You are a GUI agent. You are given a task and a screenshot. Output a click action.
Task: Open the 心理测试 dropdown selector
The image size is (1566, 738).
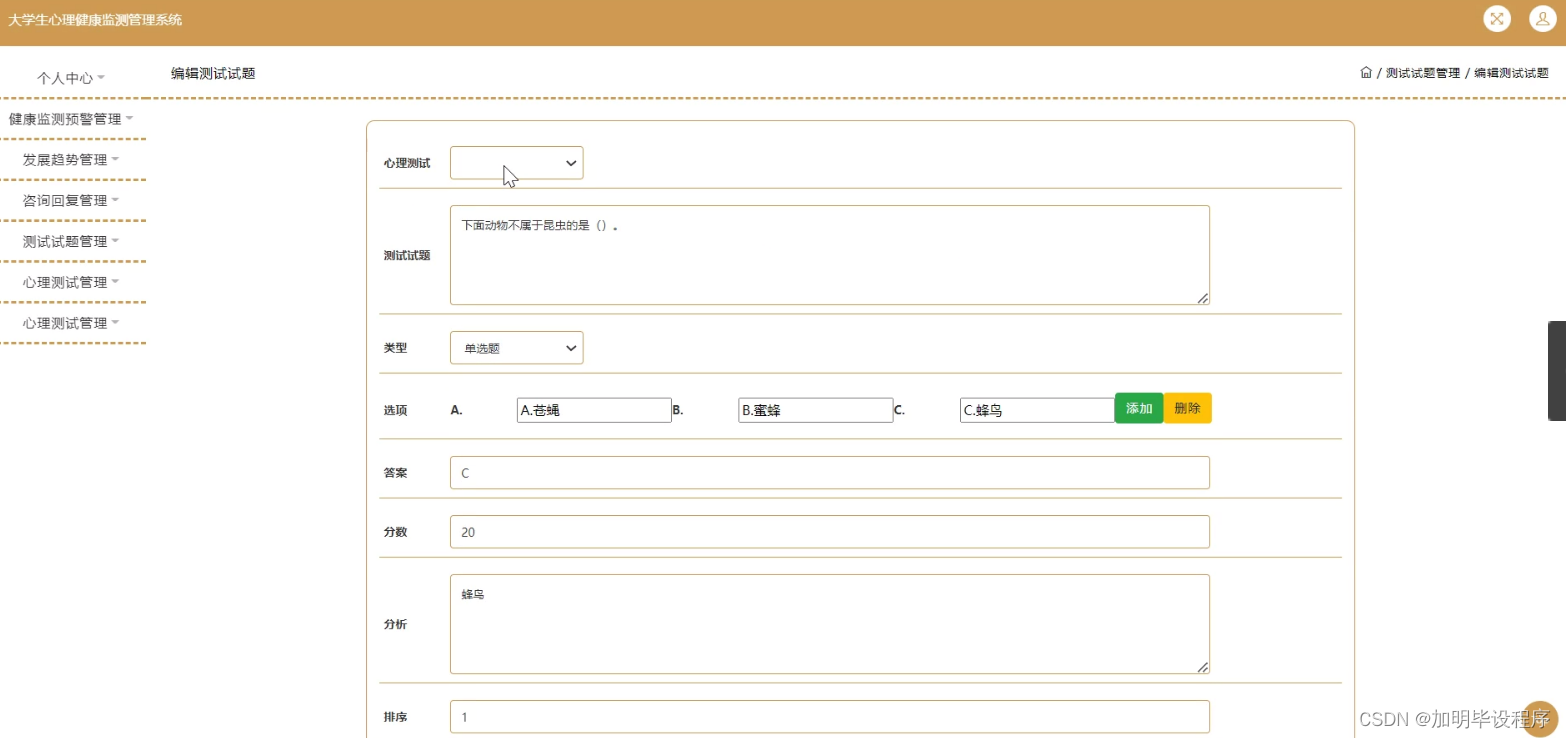click(x=516, y=162)
